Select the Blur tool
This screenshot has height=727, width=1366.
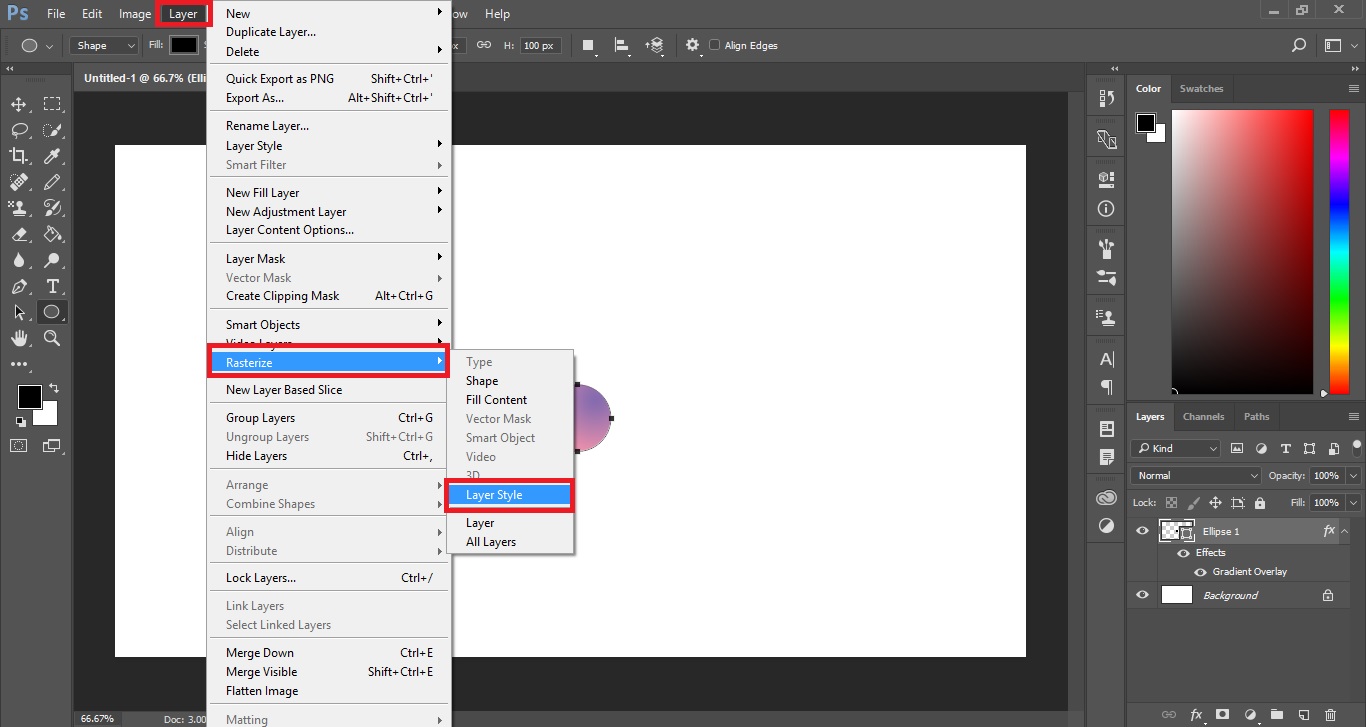pyautogui.click(x=19, y=260)
